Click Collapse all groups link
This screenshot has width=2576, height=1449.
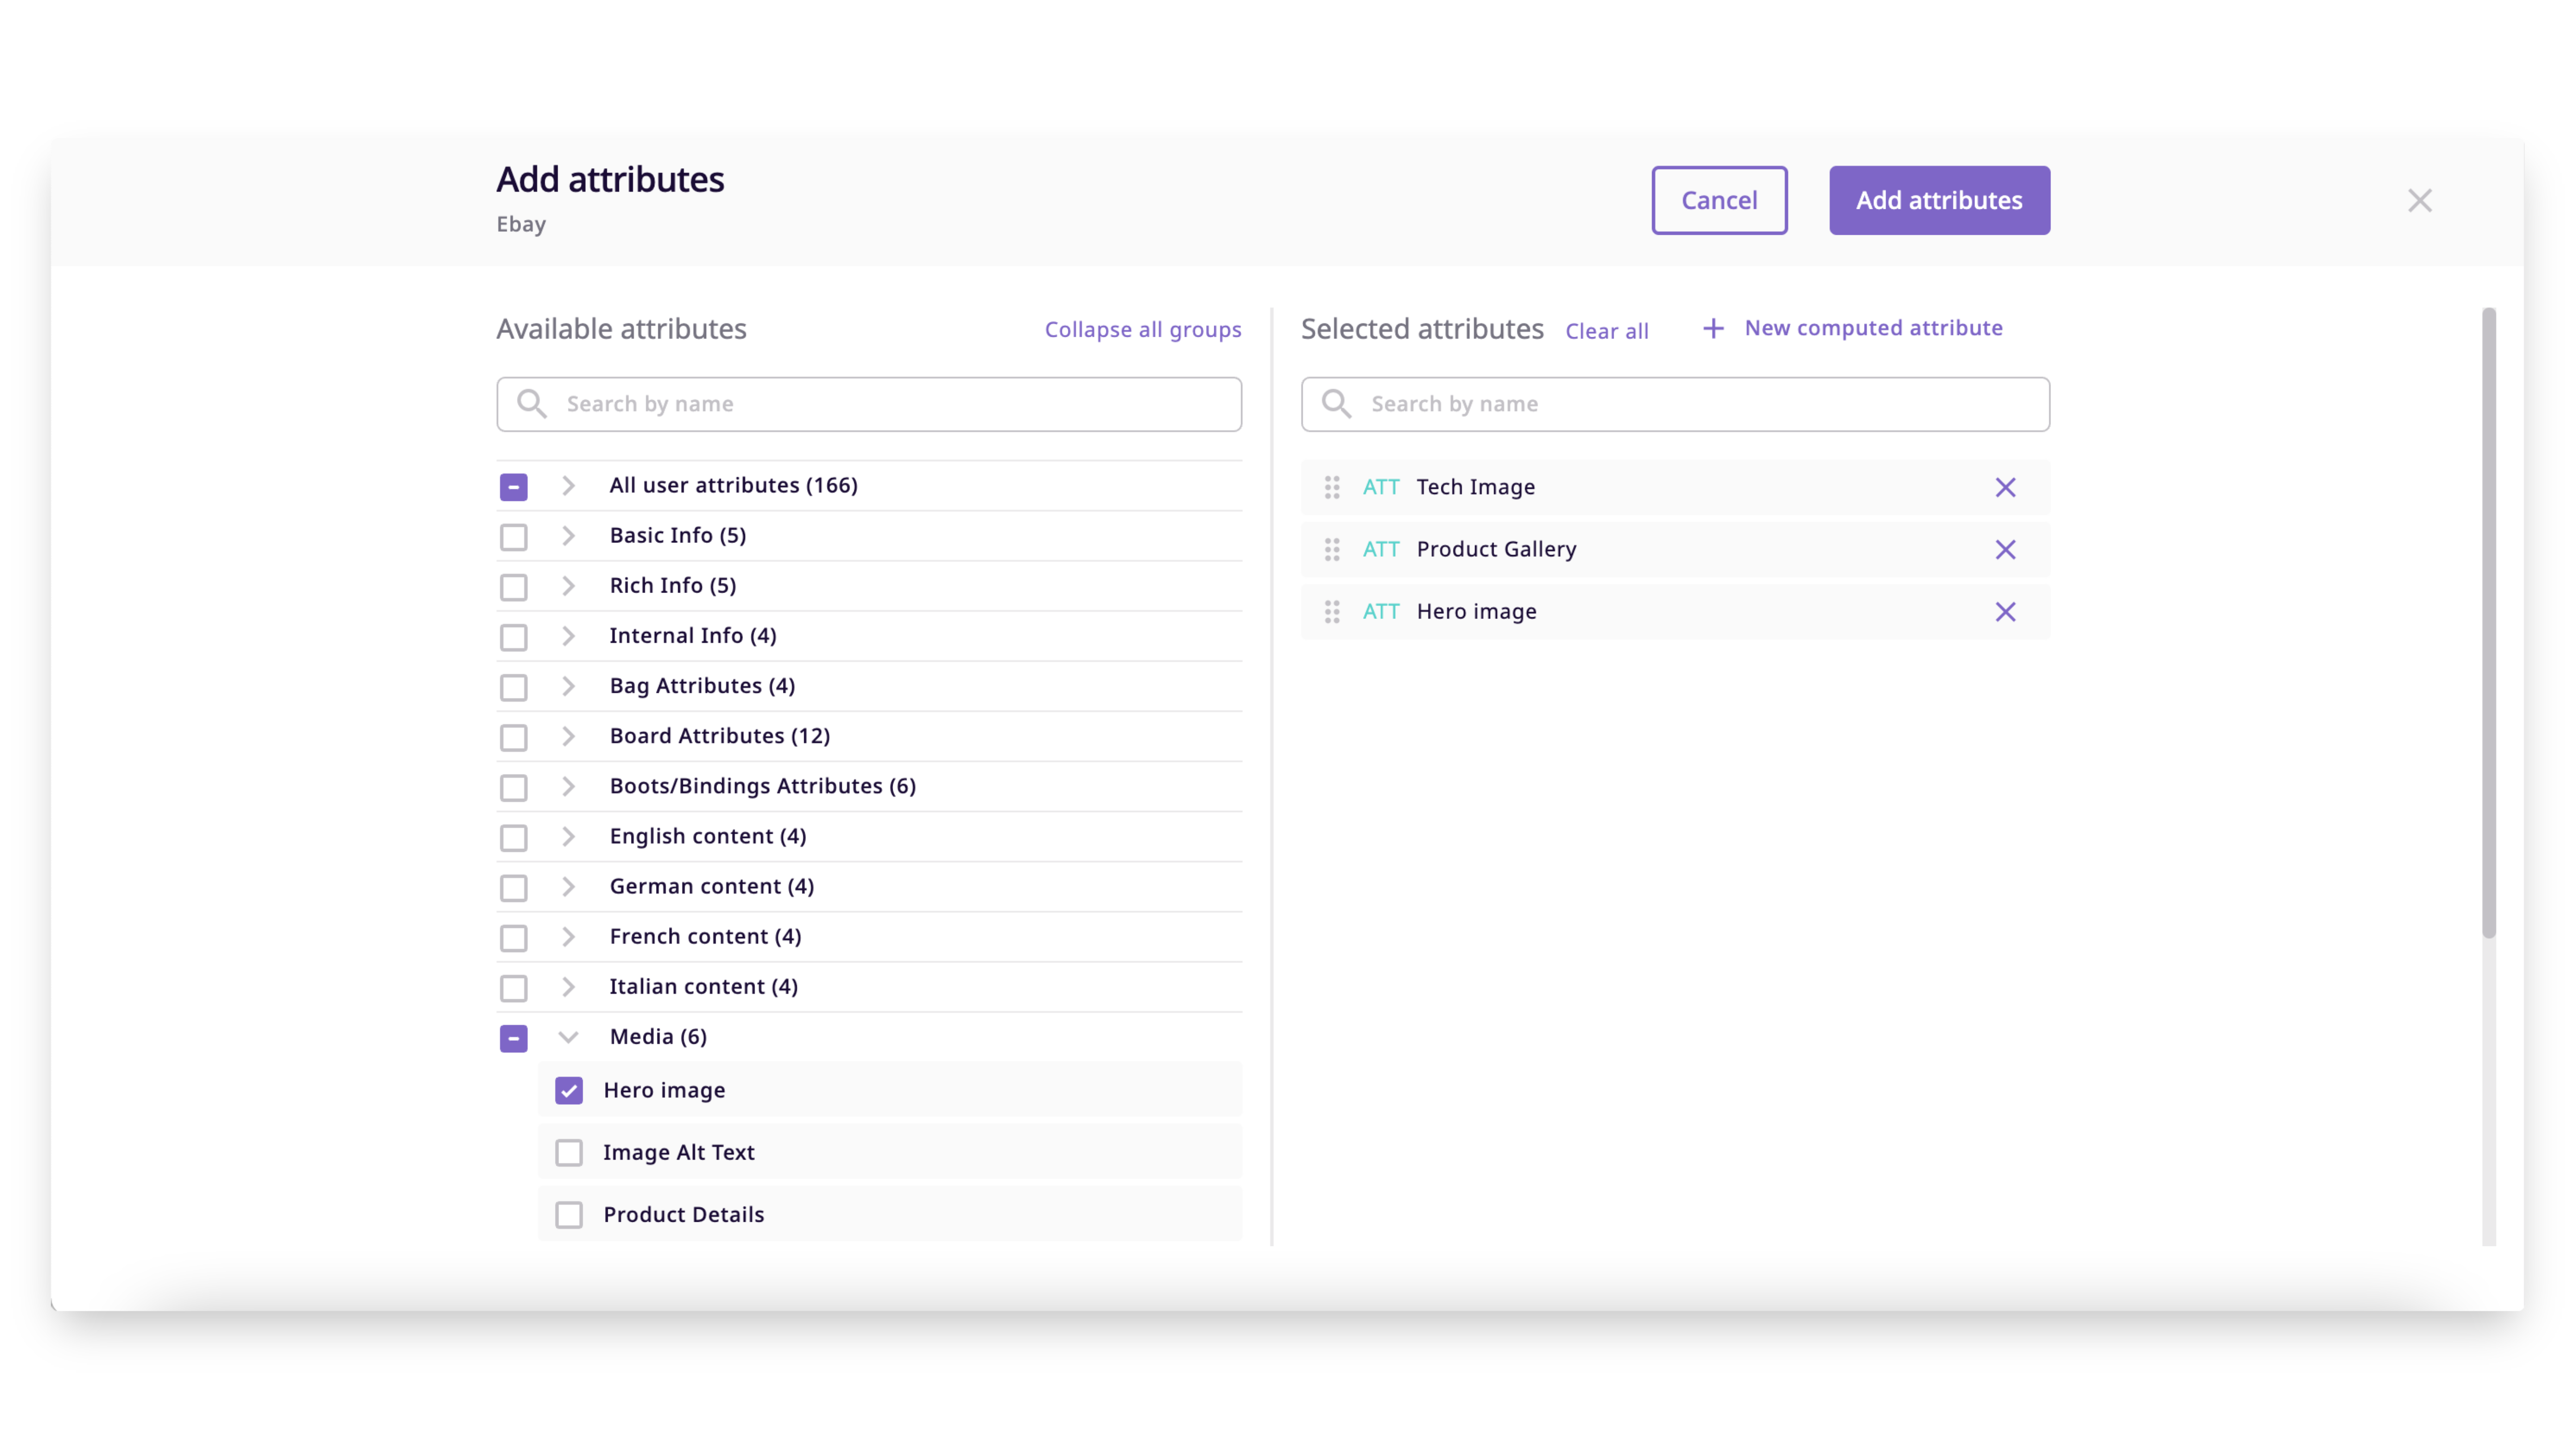pos(1143,329)
